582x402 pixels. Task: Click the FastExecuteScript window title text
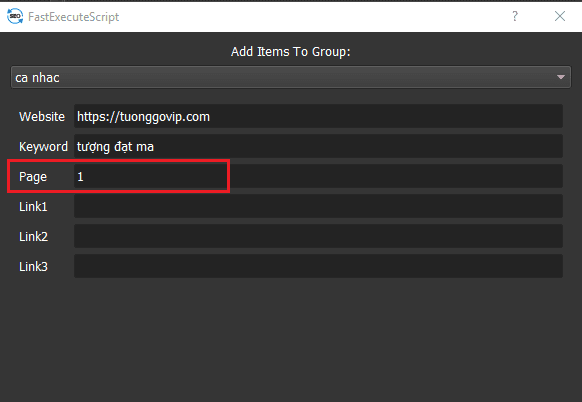[x=73, y=17]
